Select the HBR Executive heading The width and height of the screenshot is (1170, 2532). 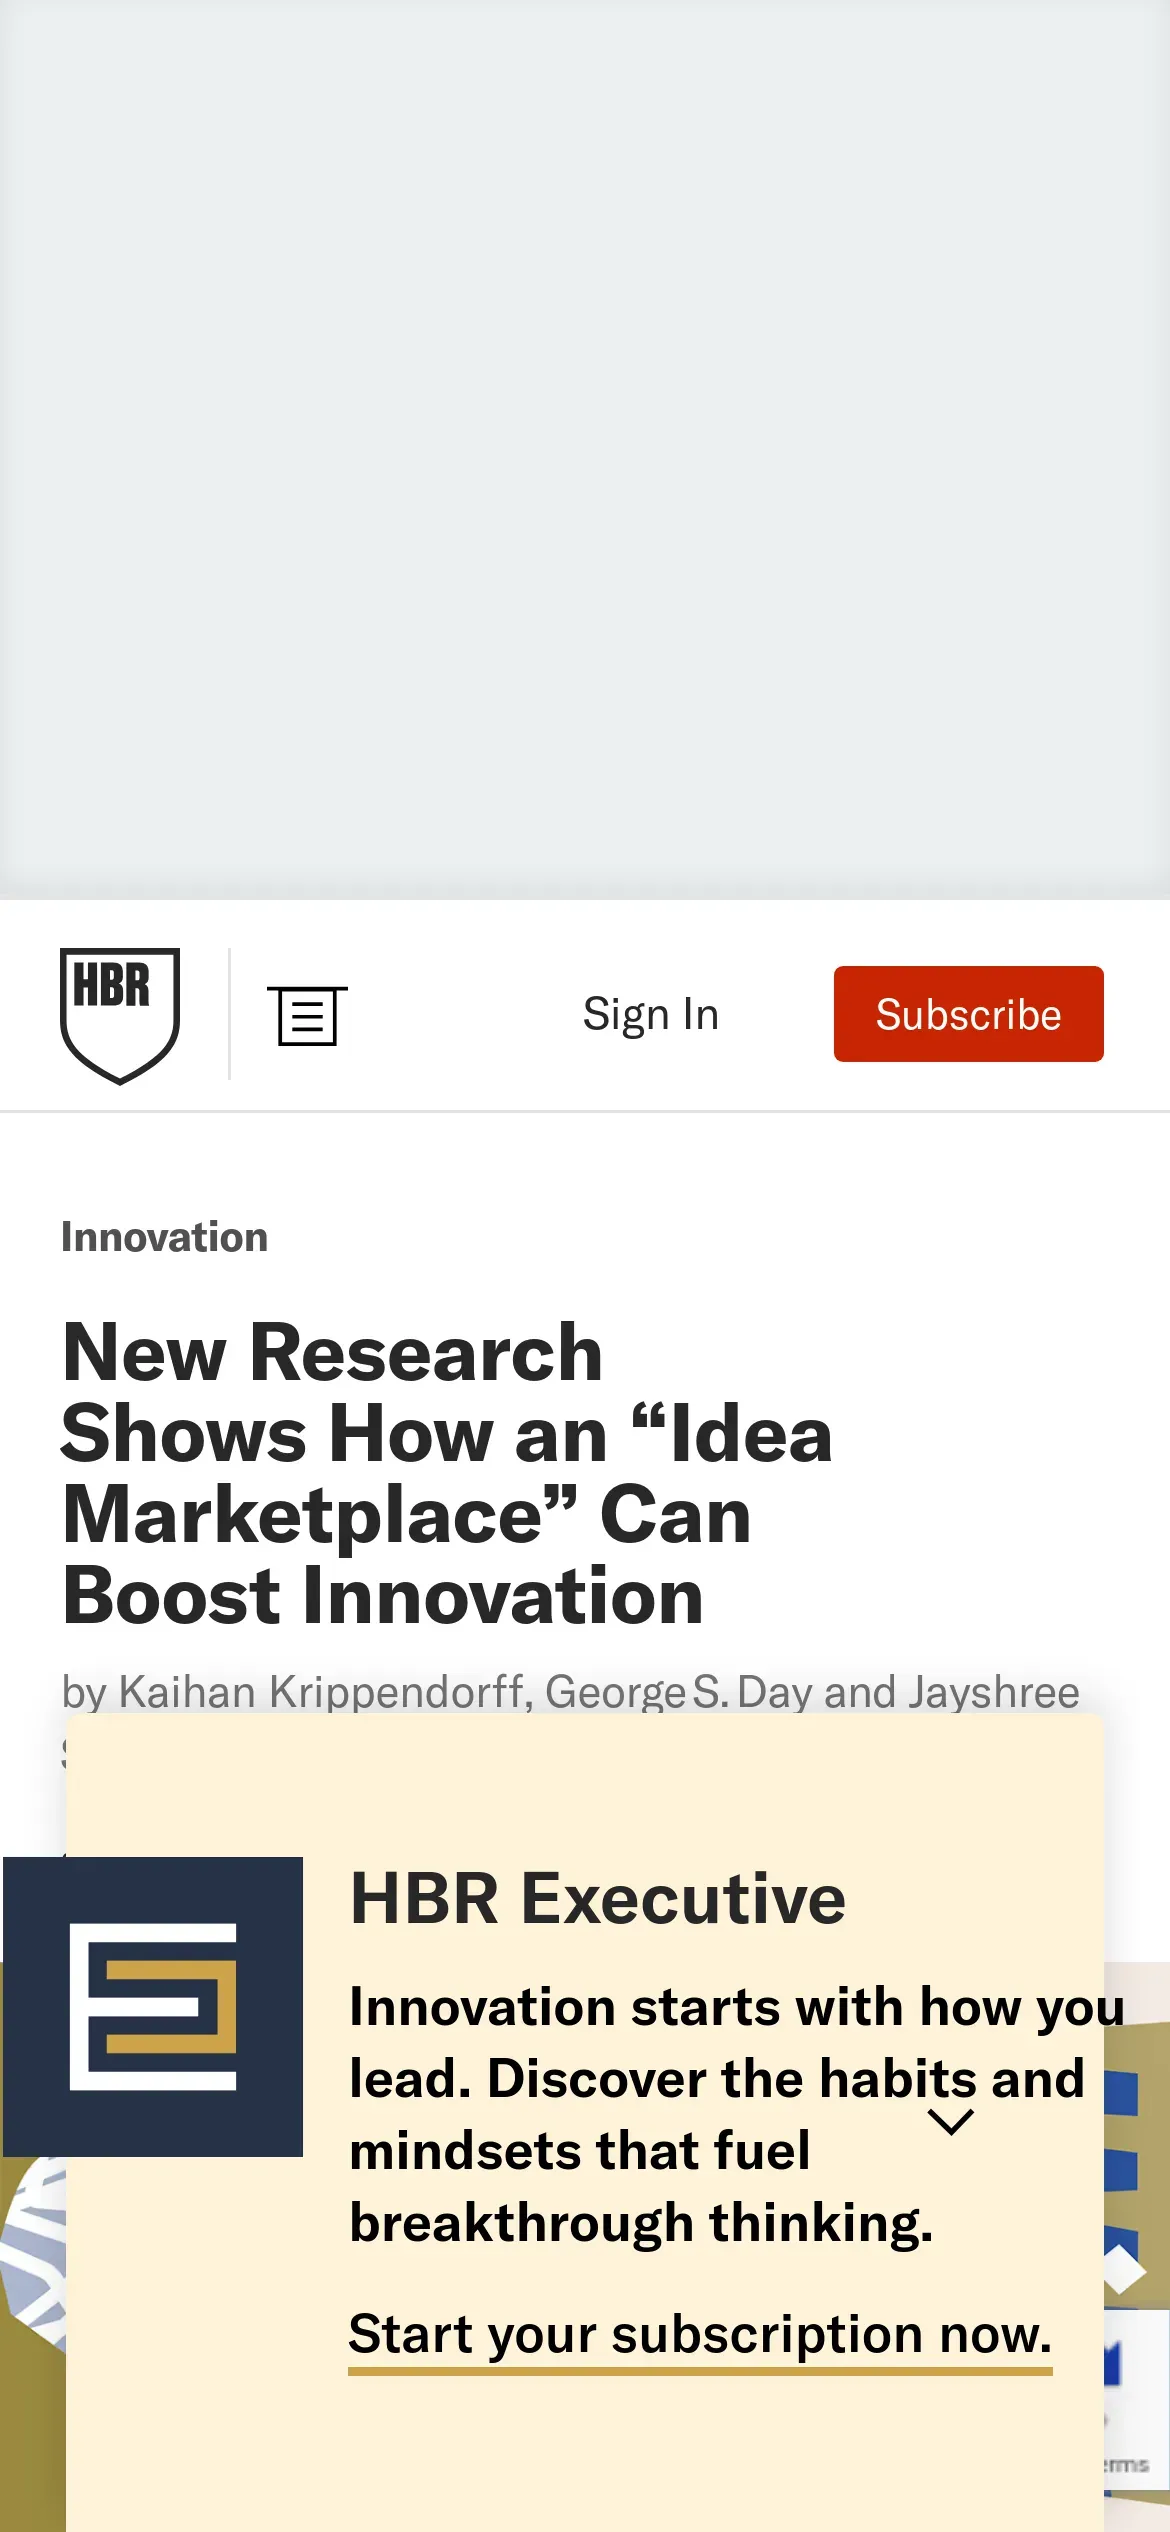[598, 1898]
